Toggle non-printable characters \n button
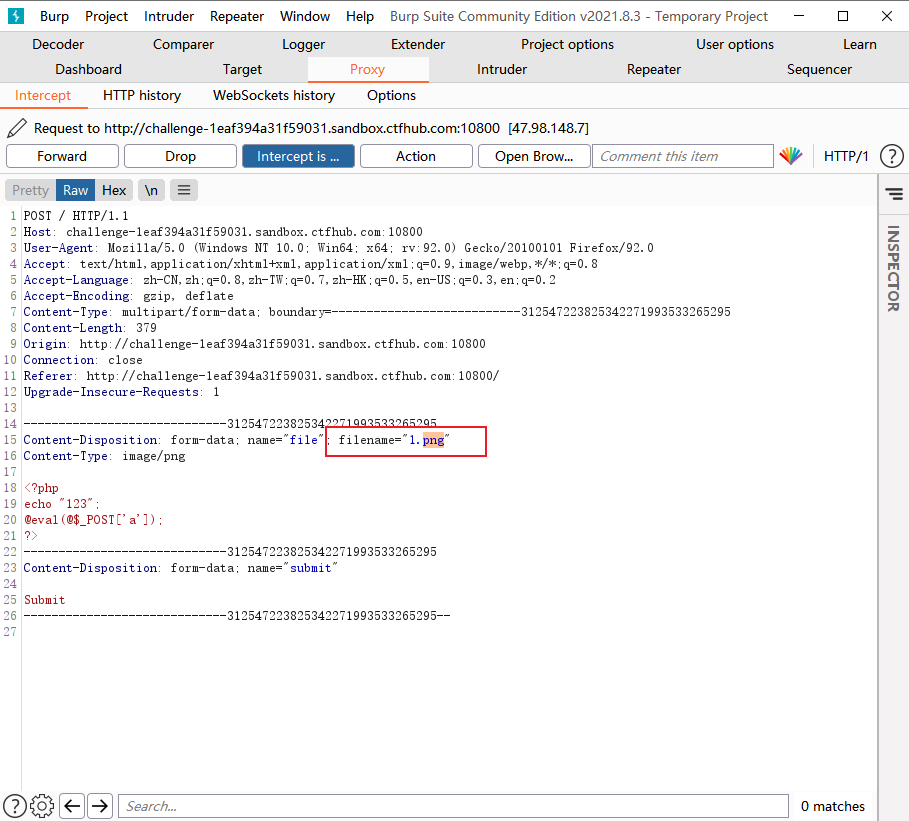The width and height of the screenshot is (909, 821). pos(151,190)
